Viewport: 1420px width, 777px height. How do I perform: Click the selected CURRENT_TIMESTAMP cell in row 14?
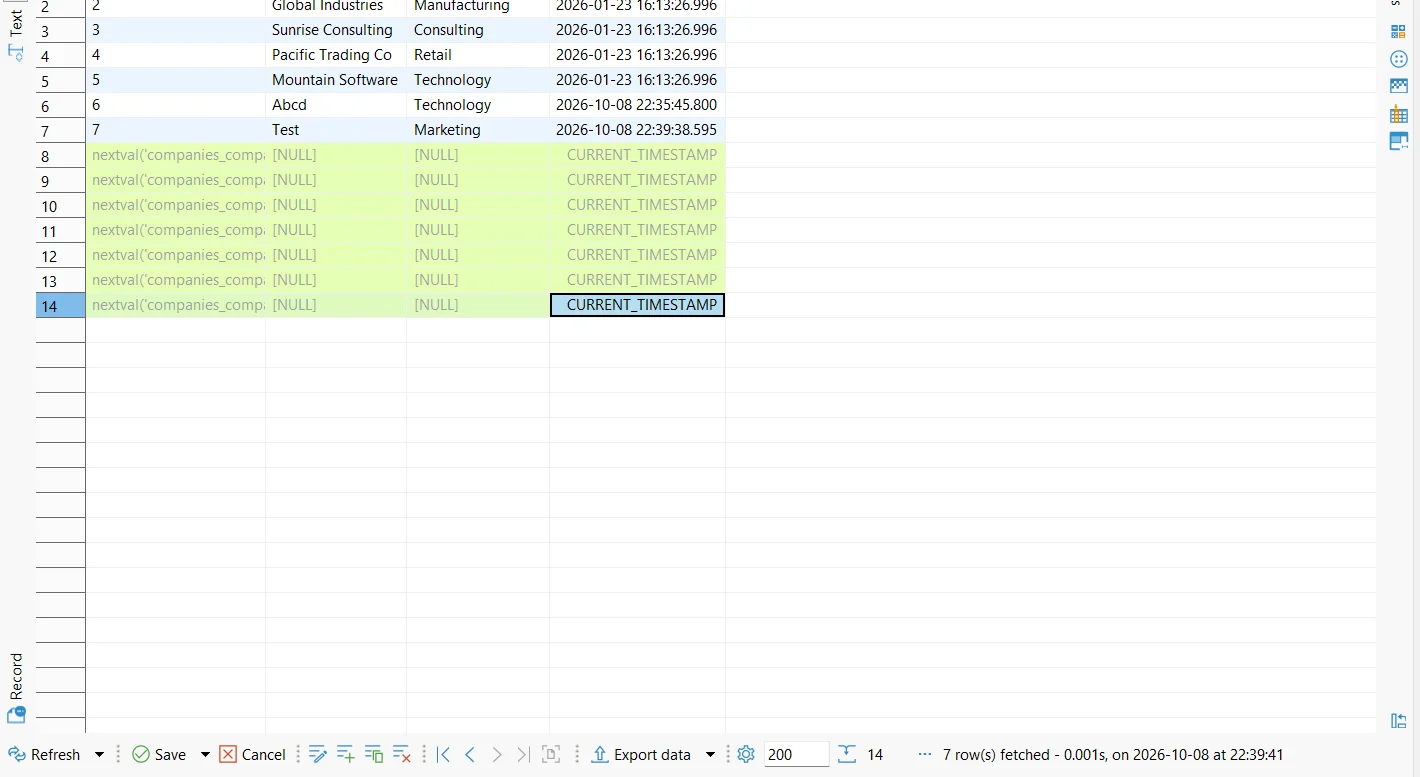pyautogui.click(x=637, y=305)
